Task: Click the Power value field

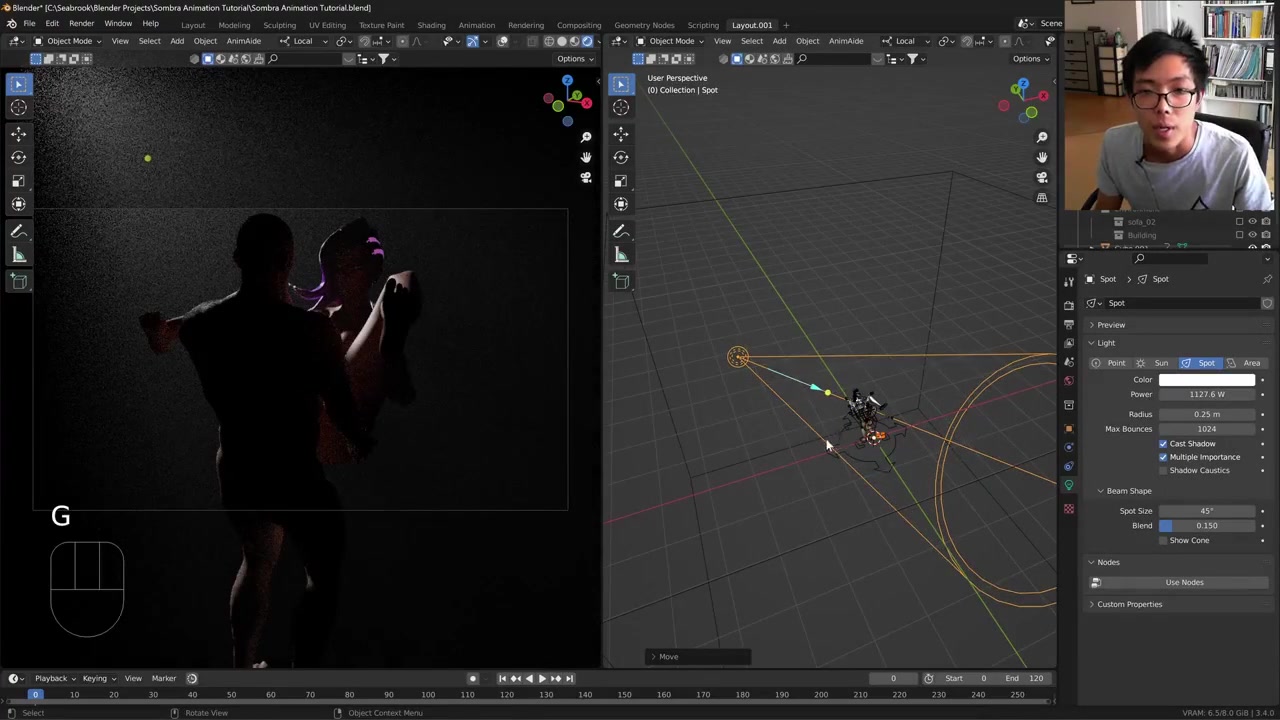Action: pyautogui.click(x=1206, y=394)
